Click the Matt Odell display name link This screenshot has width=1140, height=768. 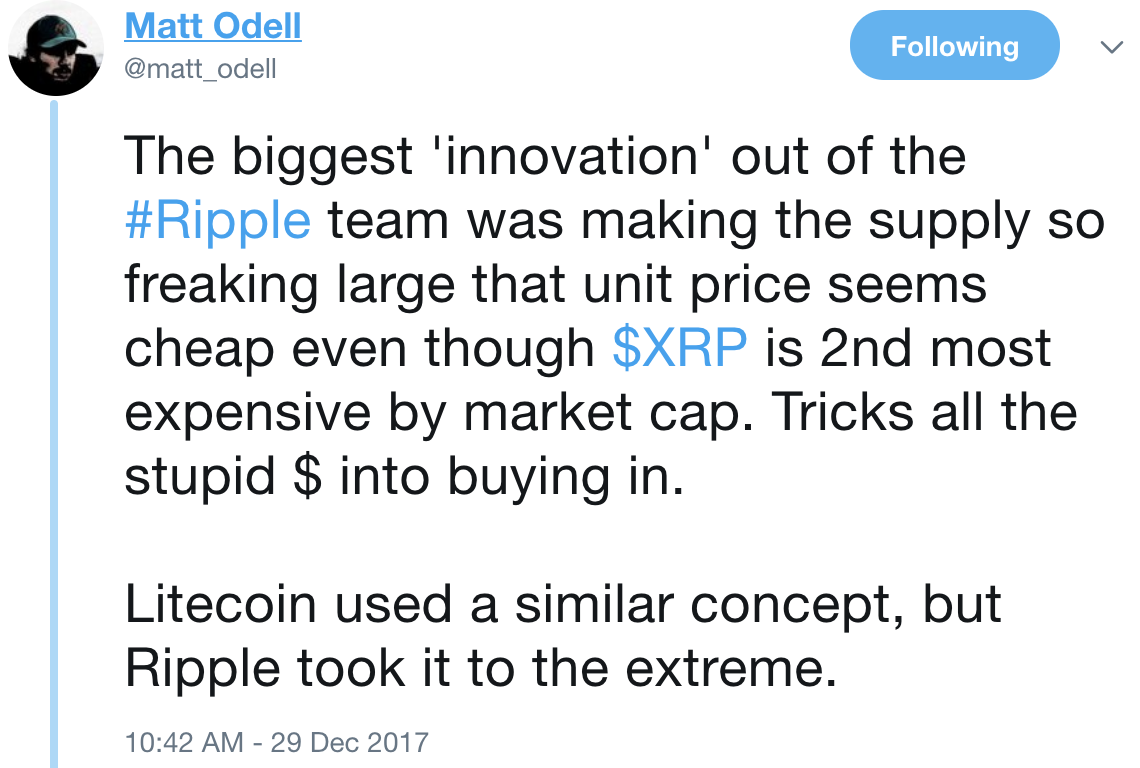[213, 26]
